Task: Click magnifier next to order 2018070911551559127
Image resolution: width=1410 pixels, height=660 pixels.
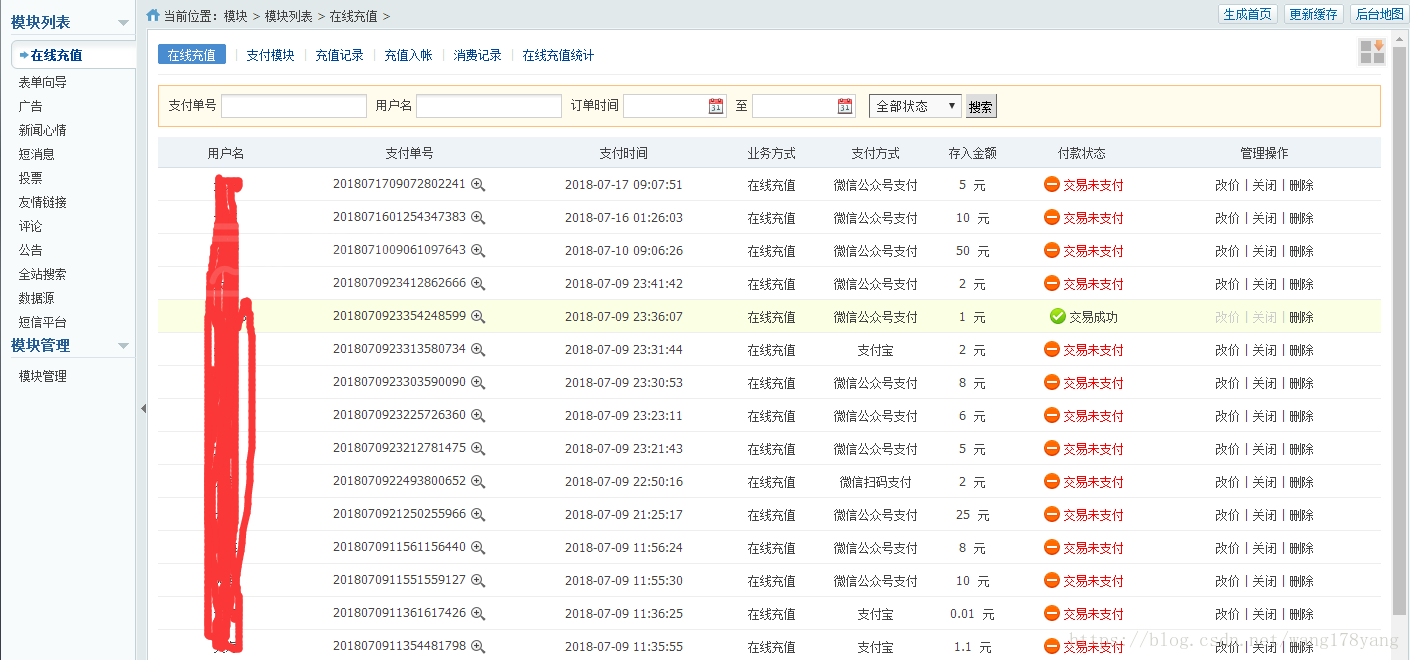Action: 478,580
